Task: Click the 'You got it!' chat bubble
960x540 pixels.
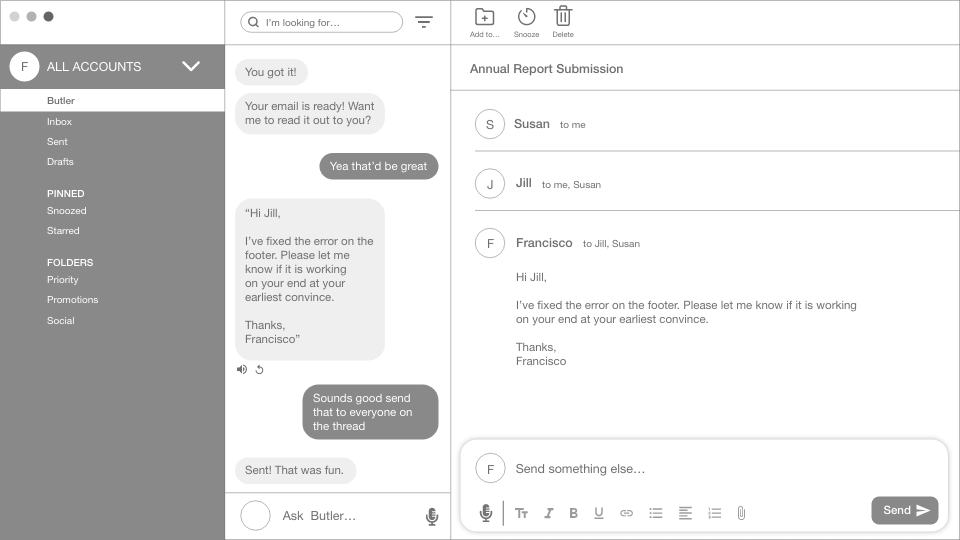Action: click(x=271, y=72)
